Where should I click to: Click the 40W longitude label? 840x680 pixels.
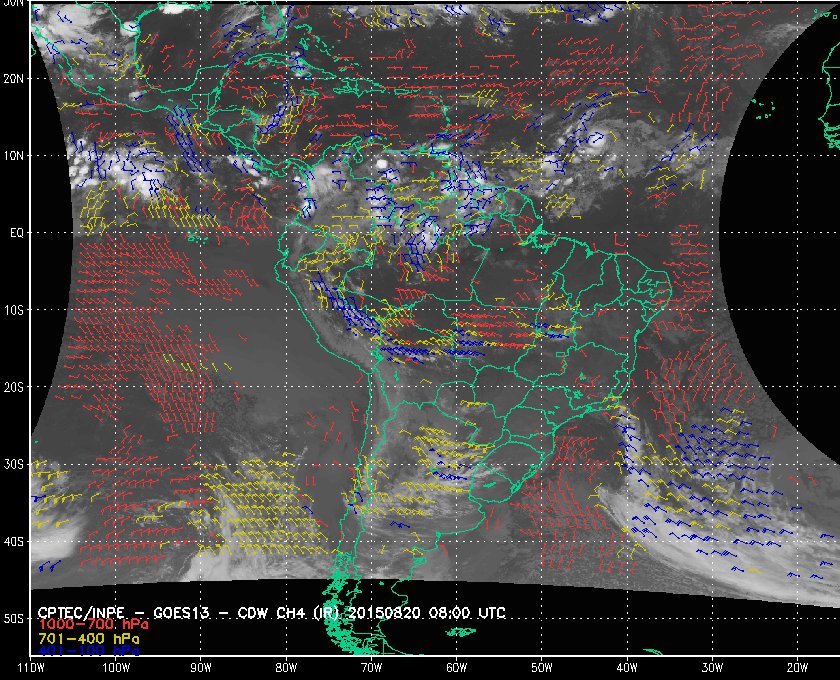tap(627, 668)
